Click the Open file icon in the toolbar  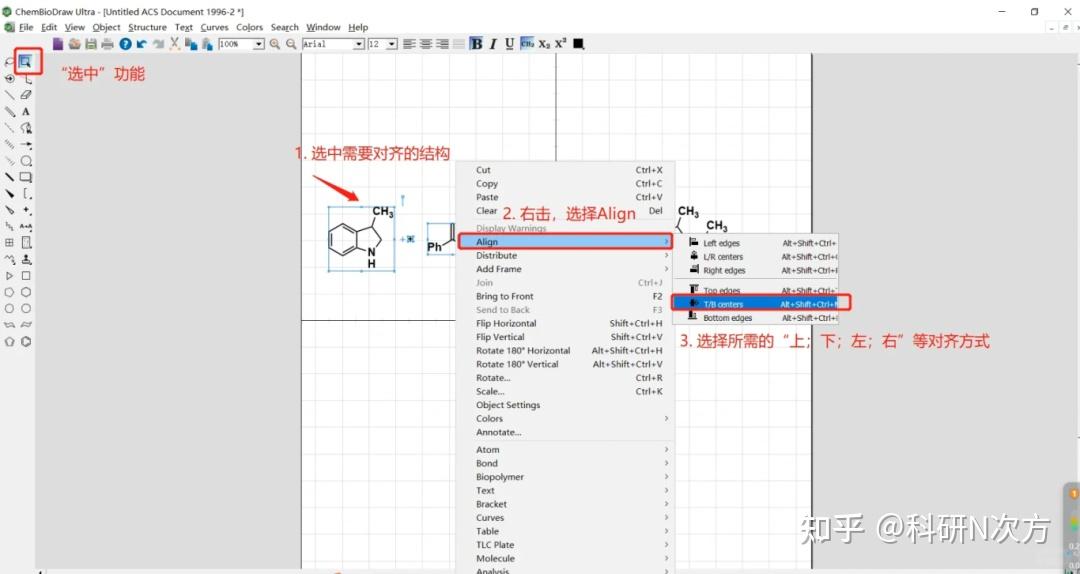[74, 44]
